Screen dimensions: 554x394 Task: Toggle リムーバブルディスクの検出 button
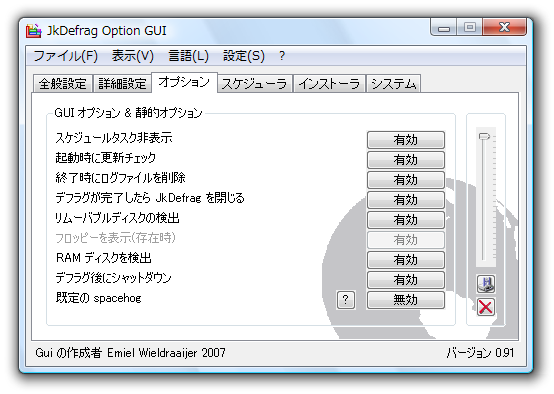406,220
